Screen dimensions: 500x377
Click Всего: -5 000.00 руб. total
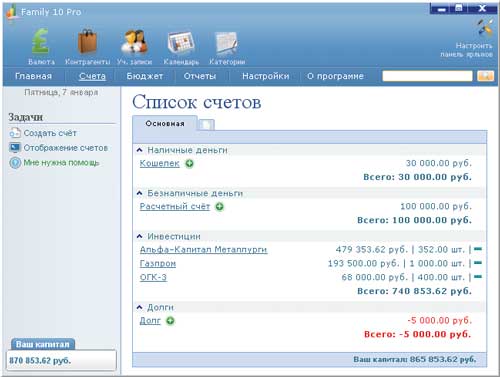pos(418,334)
